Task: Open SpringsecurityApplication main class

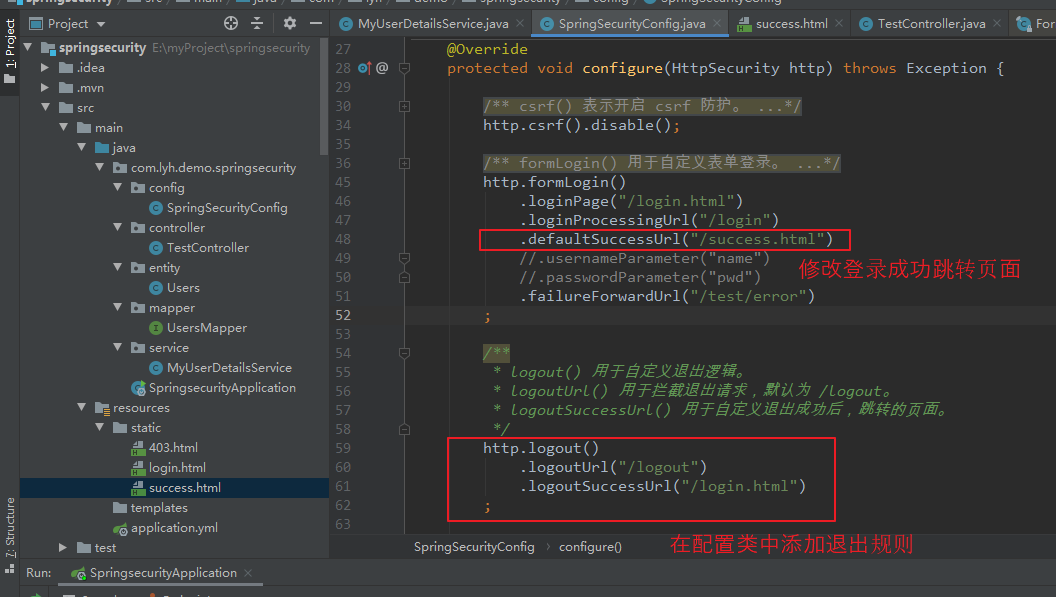Action: pyautogui.click(x=222, y=388)
